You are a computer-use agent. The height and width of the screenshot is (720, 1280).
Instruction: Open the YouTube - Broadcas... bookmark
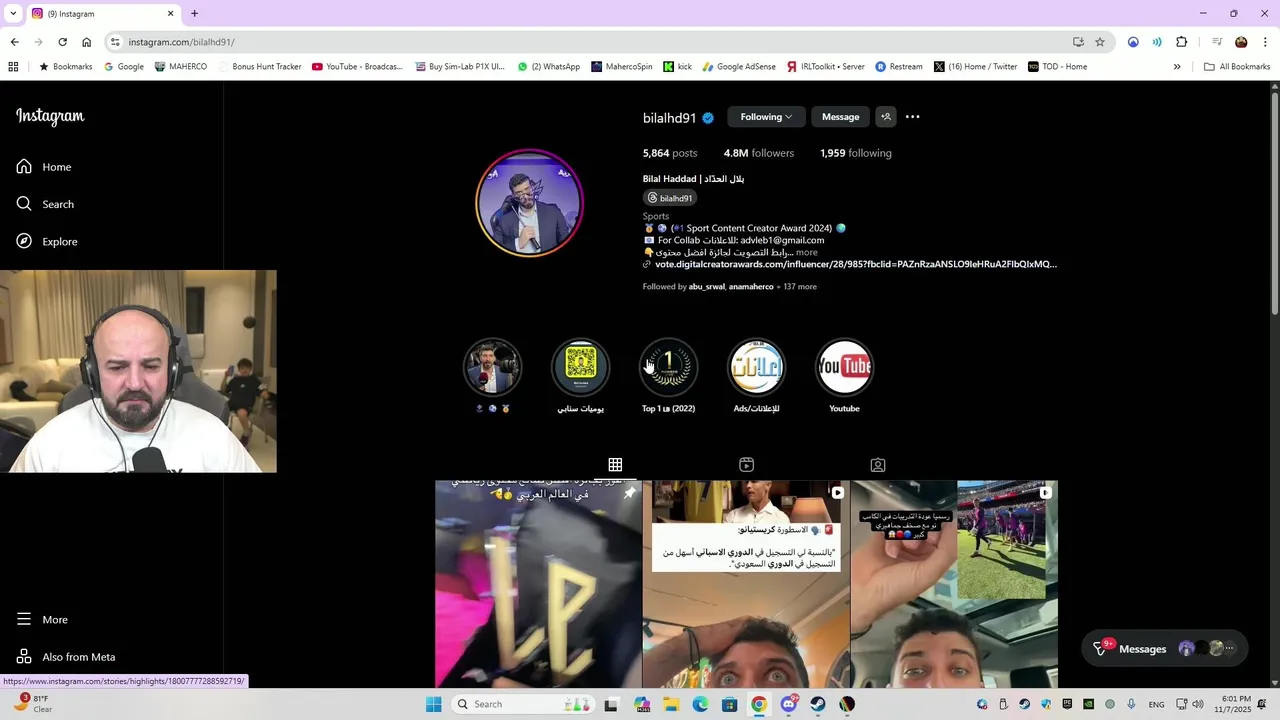tap(357, 67)
